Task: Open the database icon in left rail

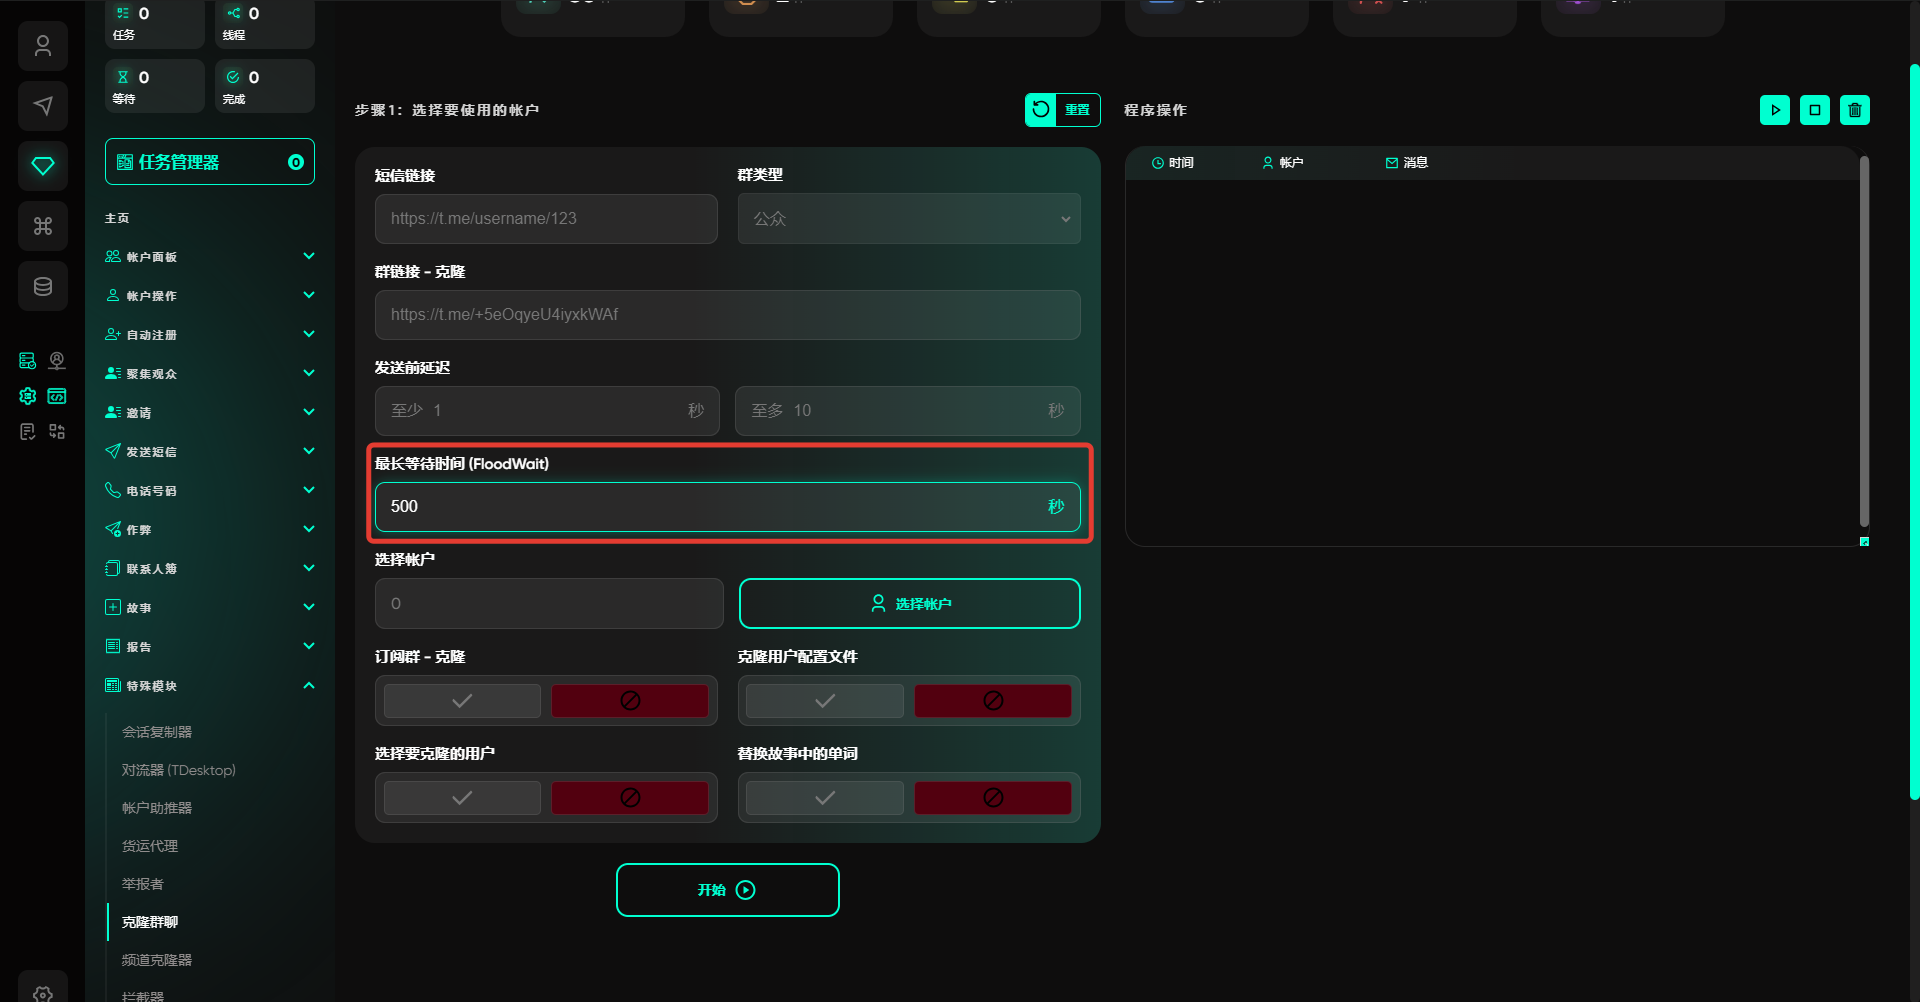Action: click(x=43, y=287)
